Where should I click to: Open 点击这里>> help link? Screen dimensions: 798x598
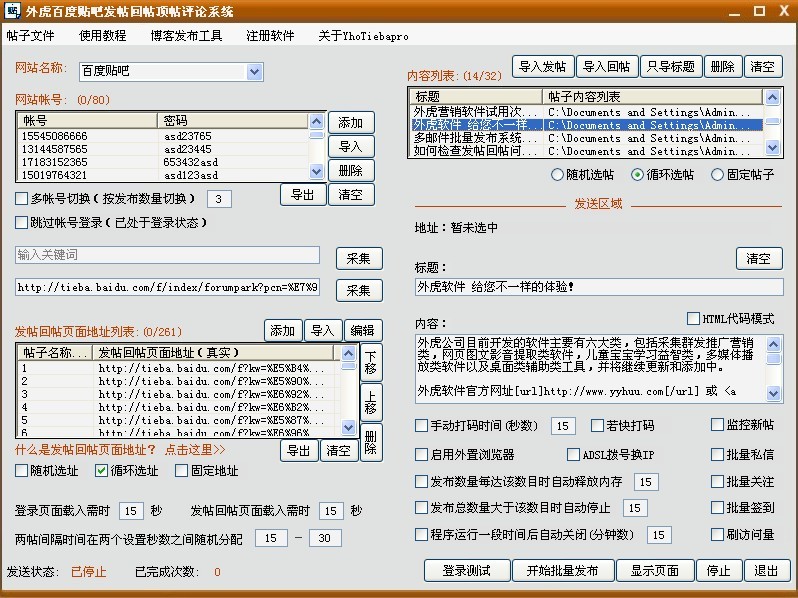pyautogui.click(x=195, y=450)
